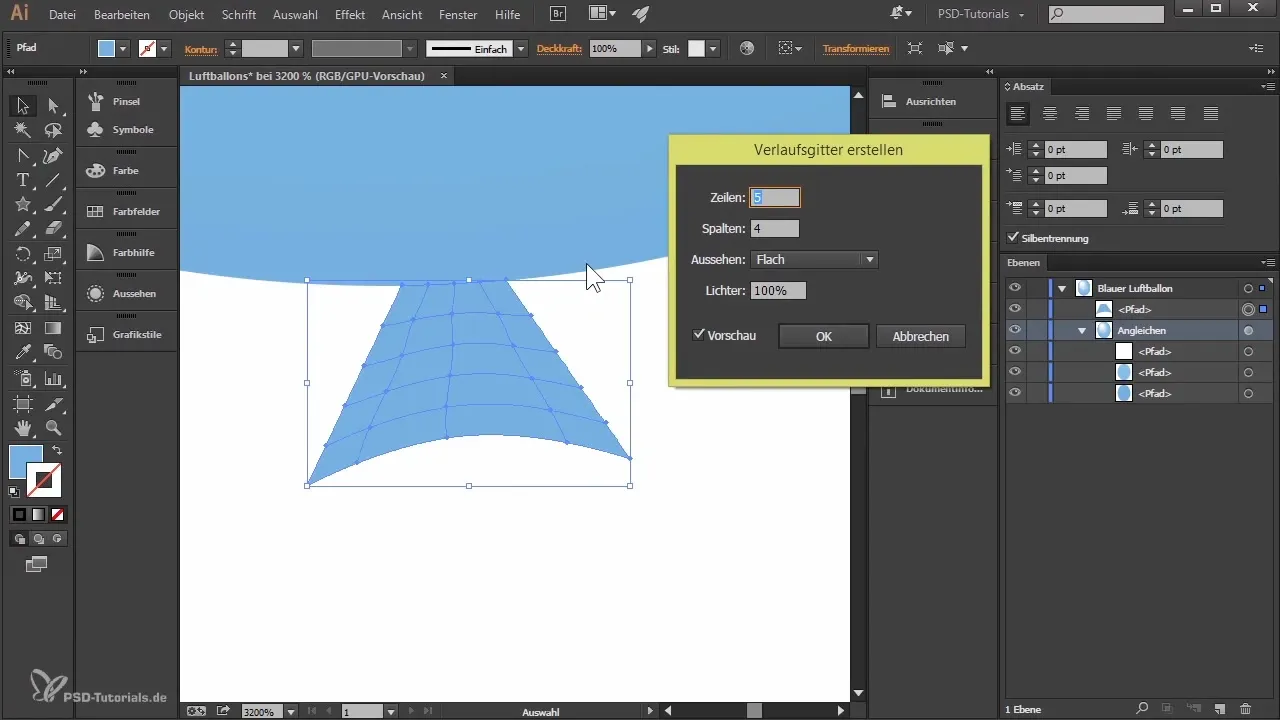Collapse the Angleichen group
Screen dimensions: 1280x720
pos(1082,330)
